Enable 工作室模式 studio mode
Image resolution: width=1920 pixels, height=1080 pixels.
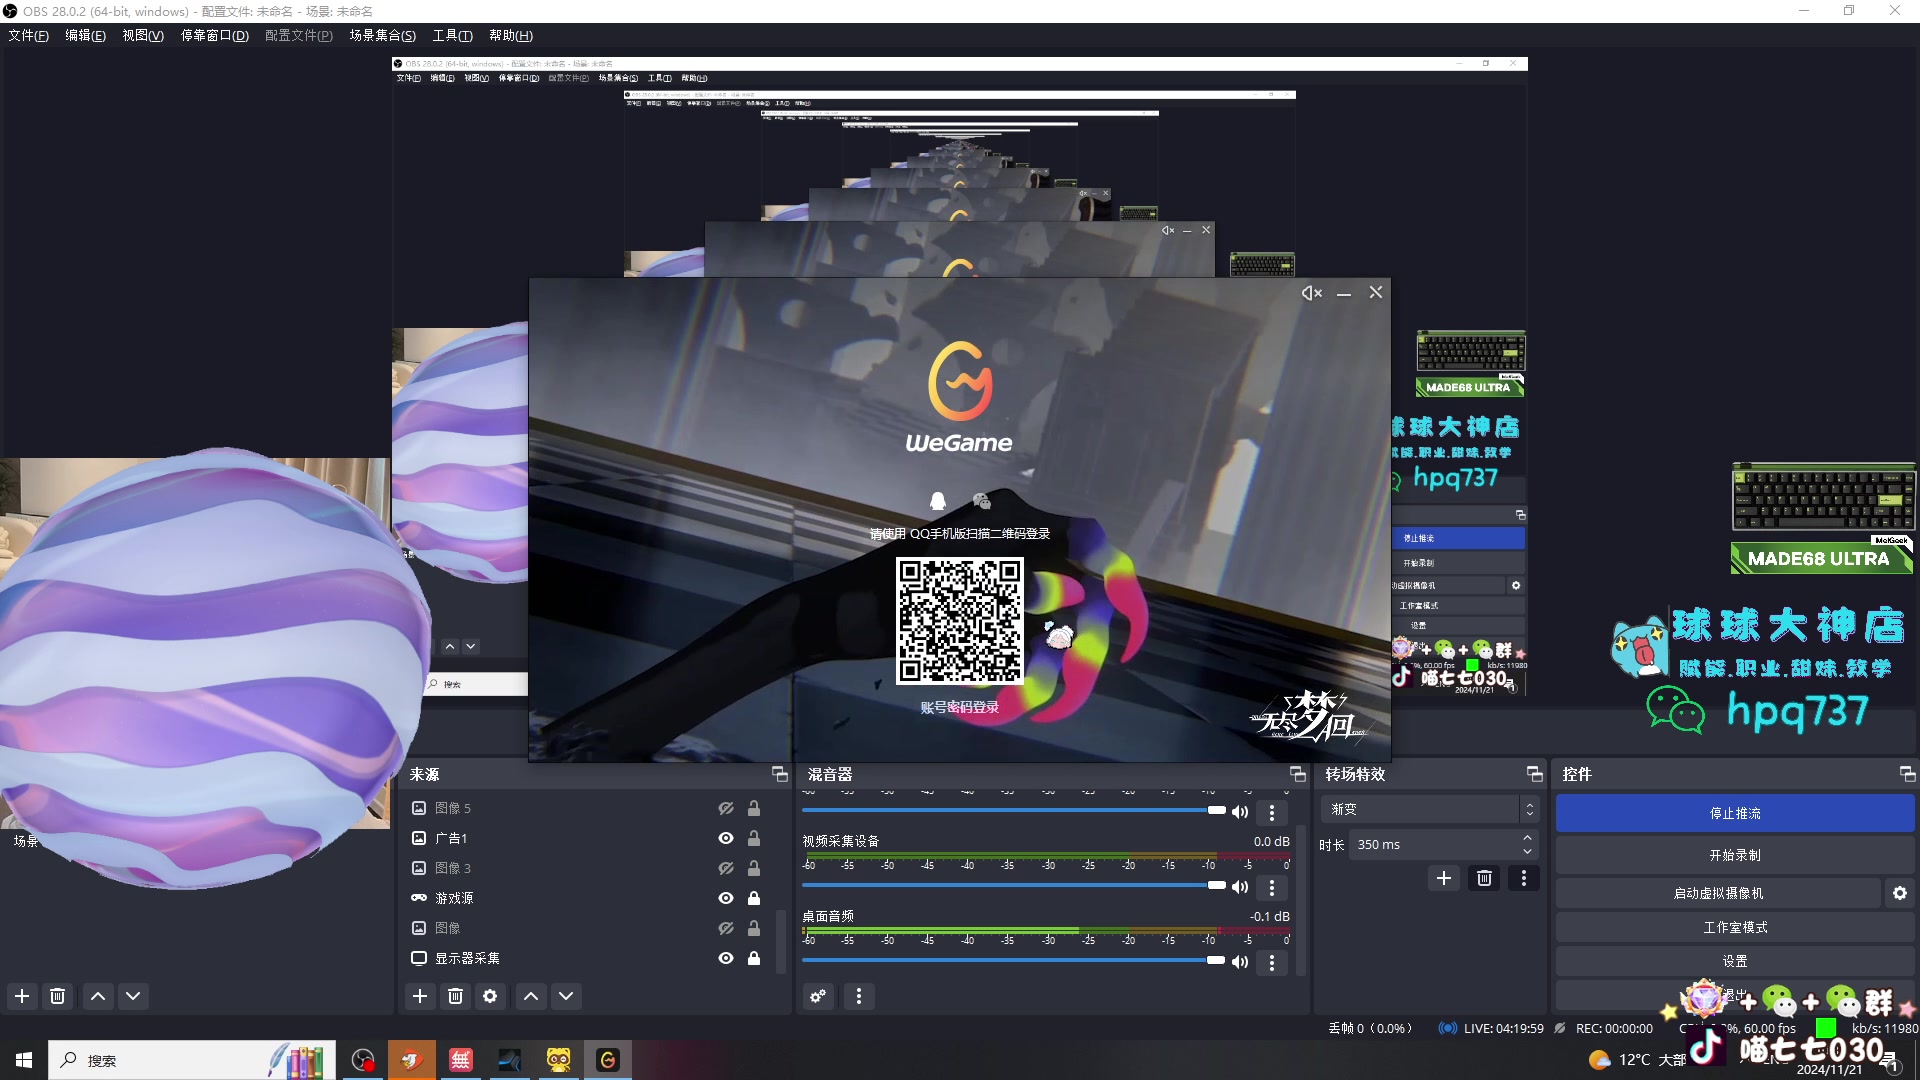[1735, 927]
